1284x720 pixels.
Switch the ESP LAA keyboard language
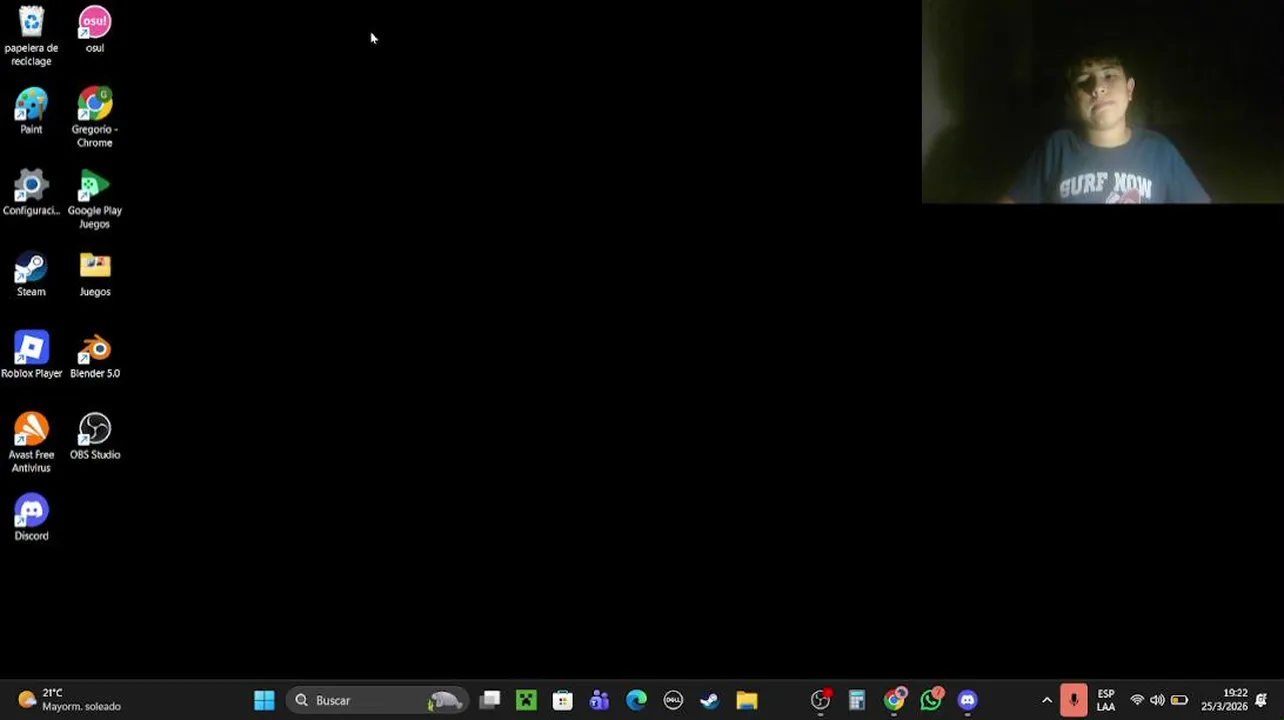pyautogui.click(x=1106, y=700)
